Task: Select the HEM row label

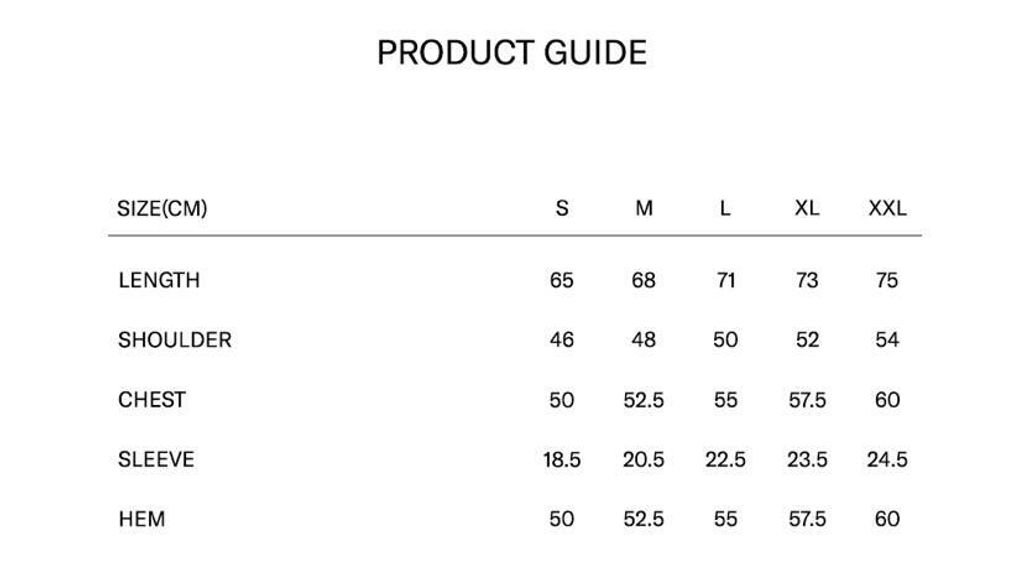Action: click(142, 519)
